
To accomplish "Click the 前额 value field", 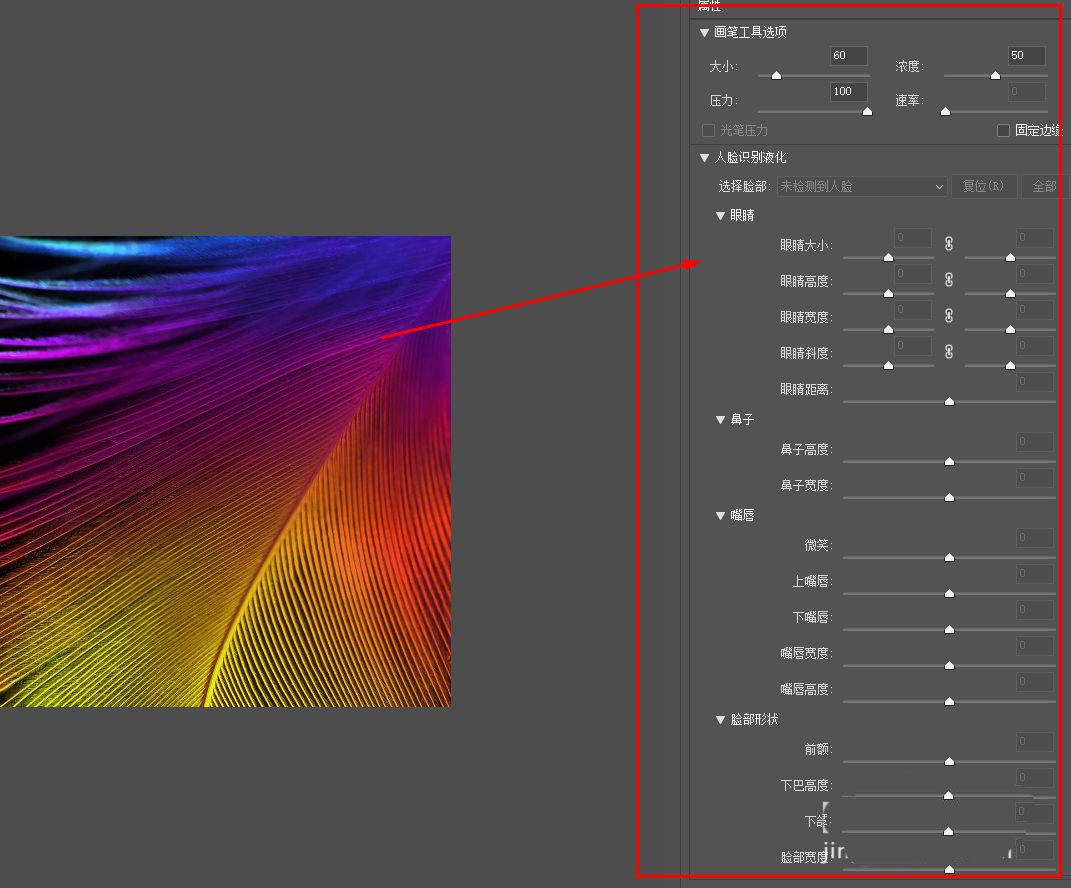I will pos(1035,742).
